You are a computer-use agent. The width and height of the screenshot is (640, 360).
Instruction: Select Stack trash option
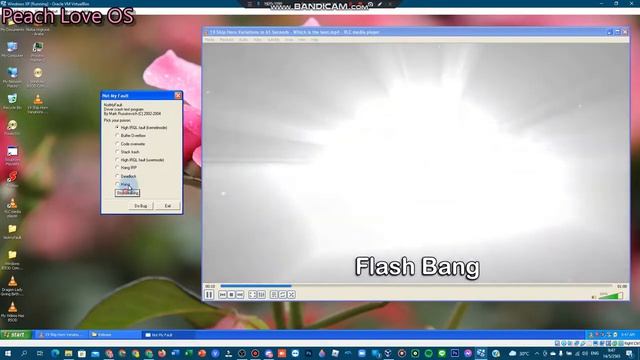[x=127, y=152]
